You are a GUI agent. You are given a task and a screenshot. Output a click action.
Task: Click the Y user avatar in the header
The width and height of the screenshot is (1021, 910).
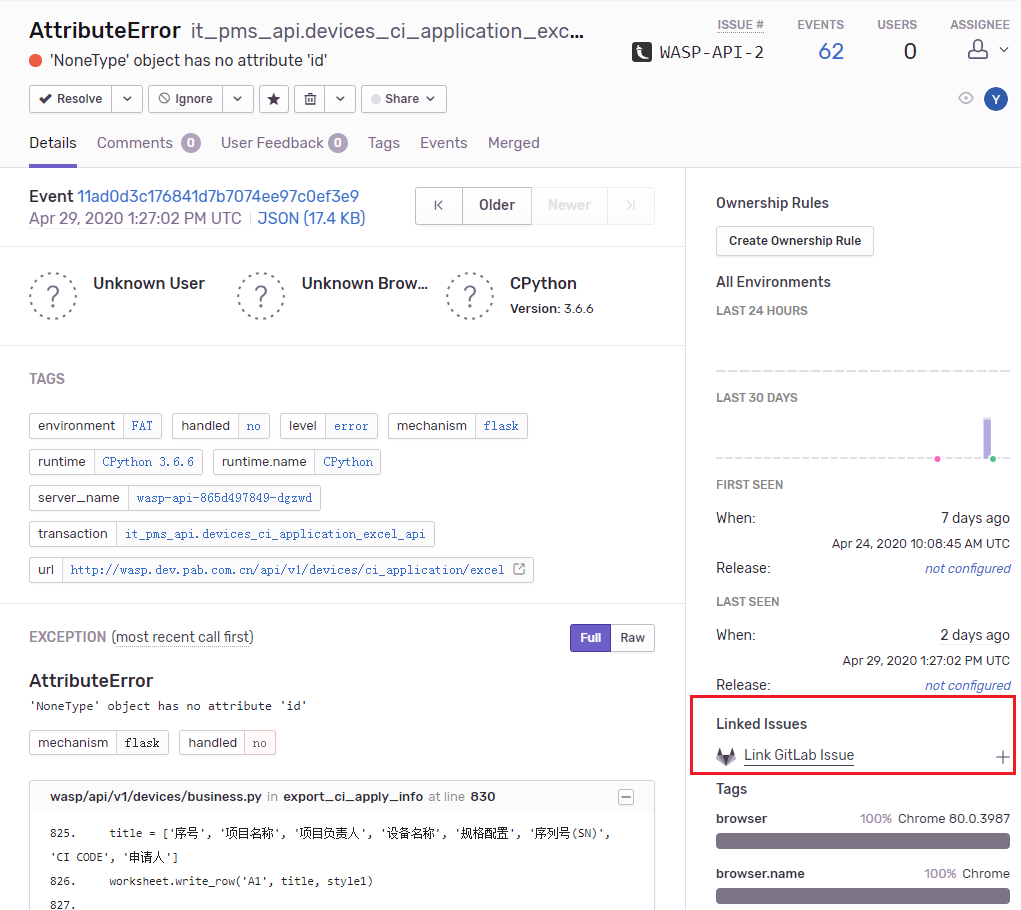[x=995, y=99]
